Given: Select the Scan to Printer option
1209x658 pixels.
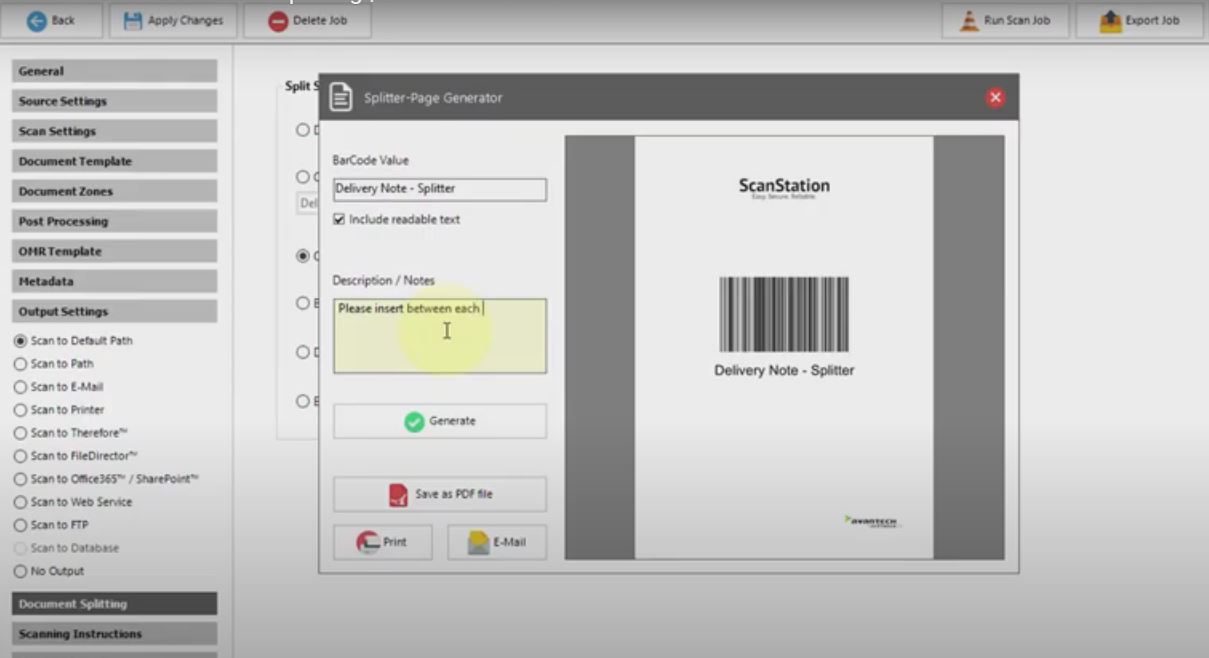Looking at the screenshot, I should coord(59,410).
